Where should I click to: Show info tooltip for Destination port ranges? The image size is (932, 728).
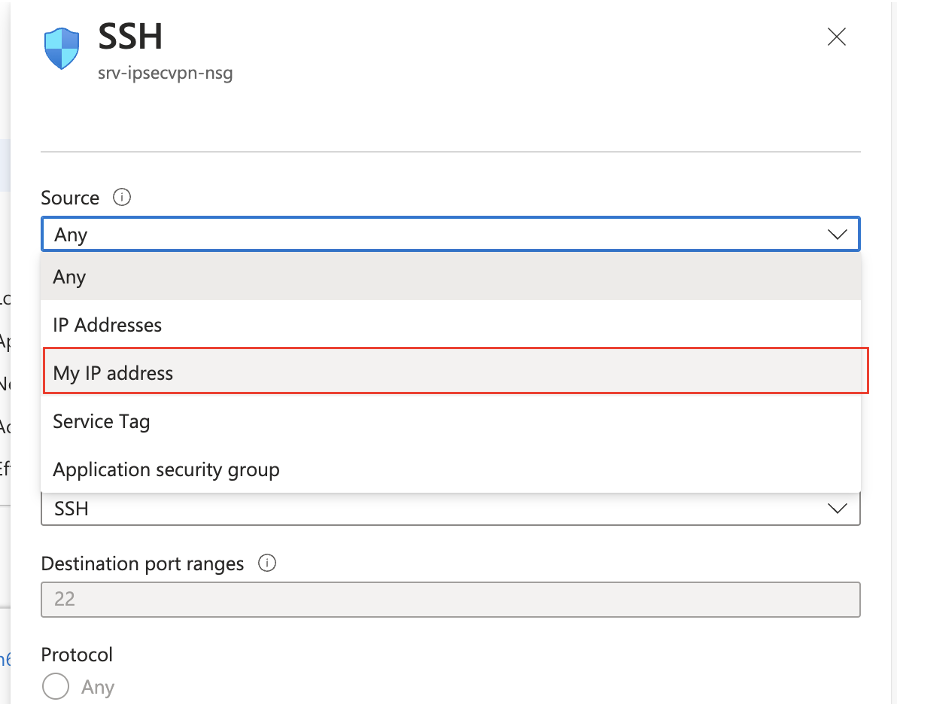[267, 562]
